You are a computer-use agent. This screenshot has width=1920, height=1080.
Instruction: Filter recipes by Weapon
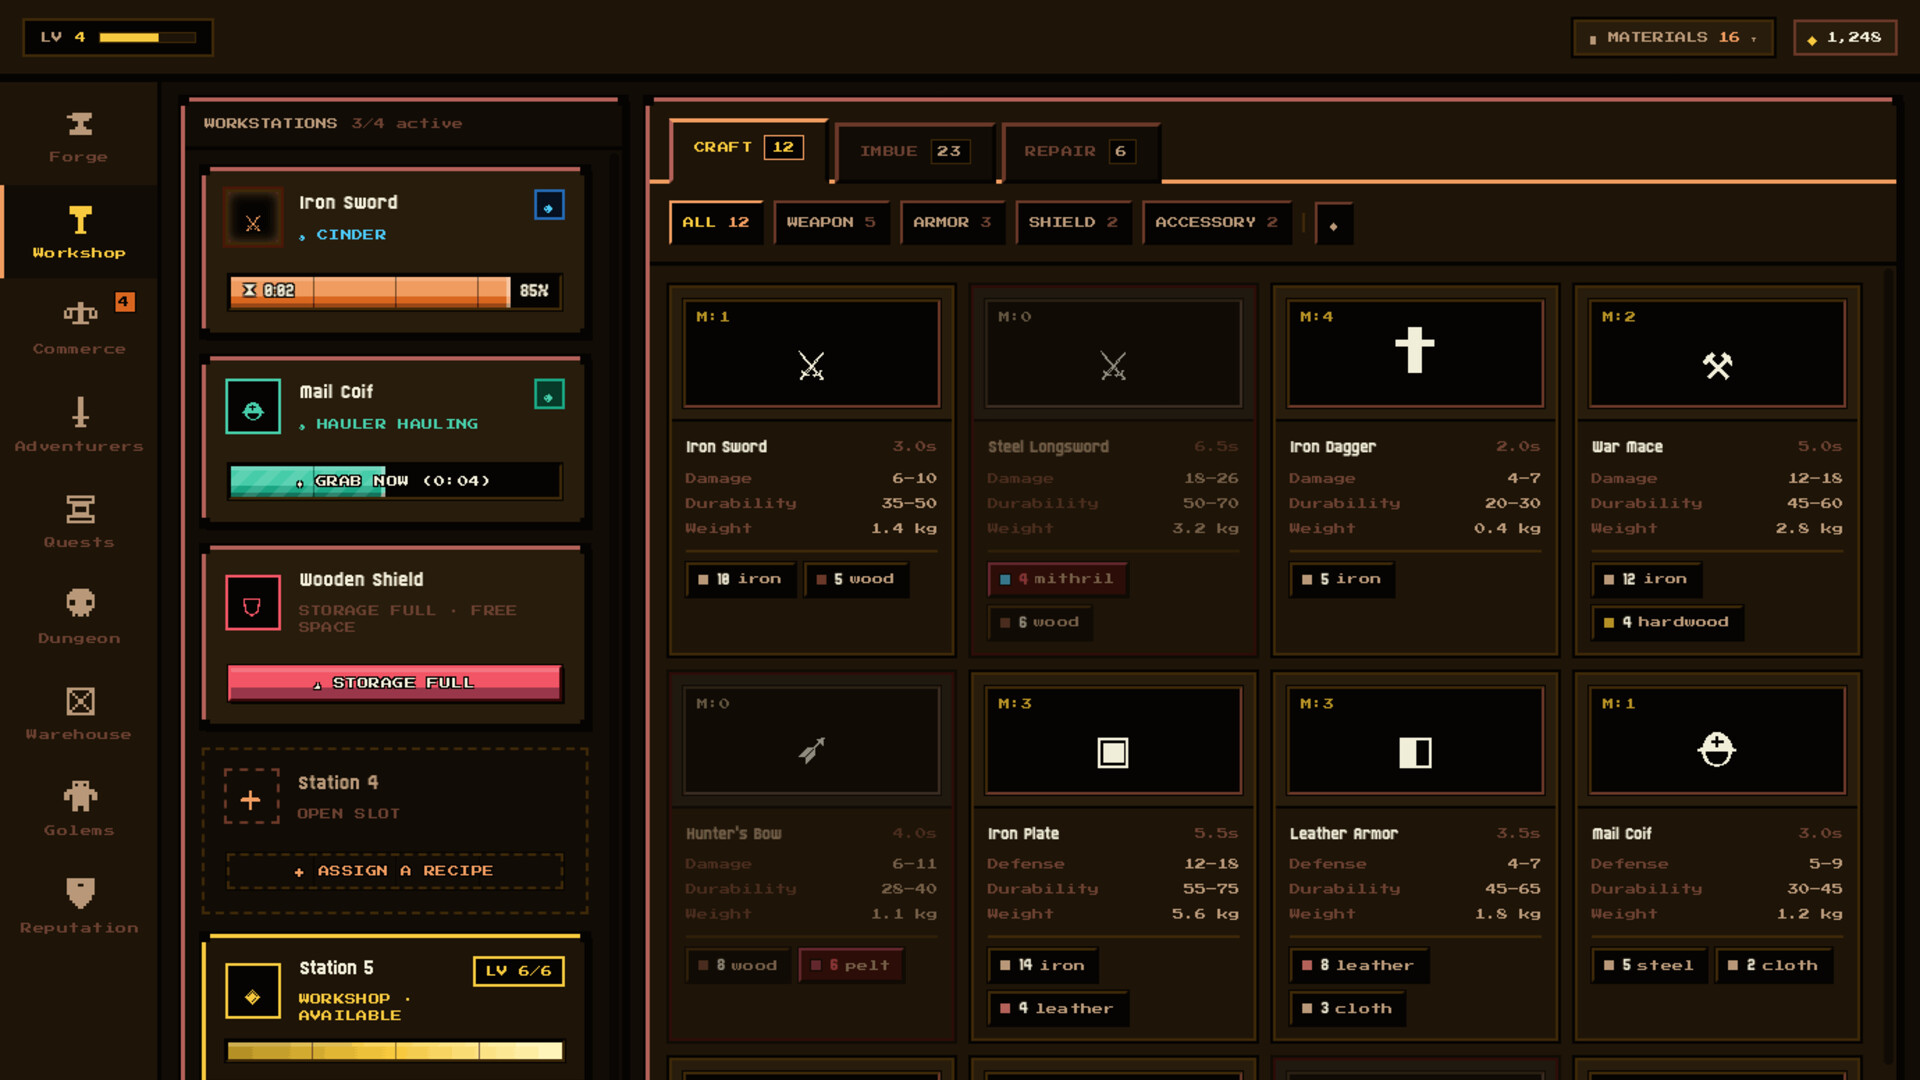(x=831, y=222)
